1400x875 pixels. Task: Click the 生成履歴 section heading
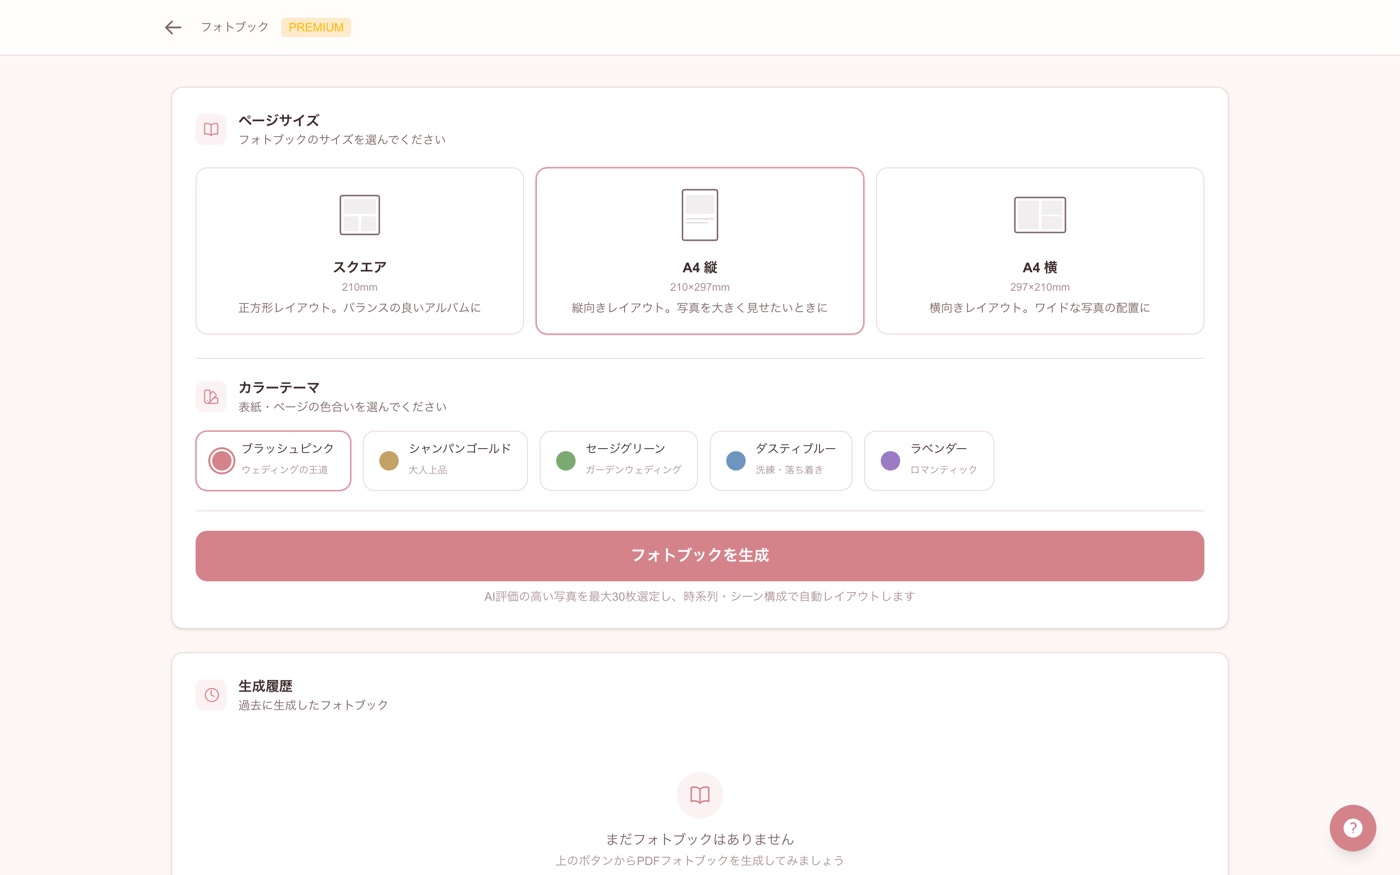[265, 686]
